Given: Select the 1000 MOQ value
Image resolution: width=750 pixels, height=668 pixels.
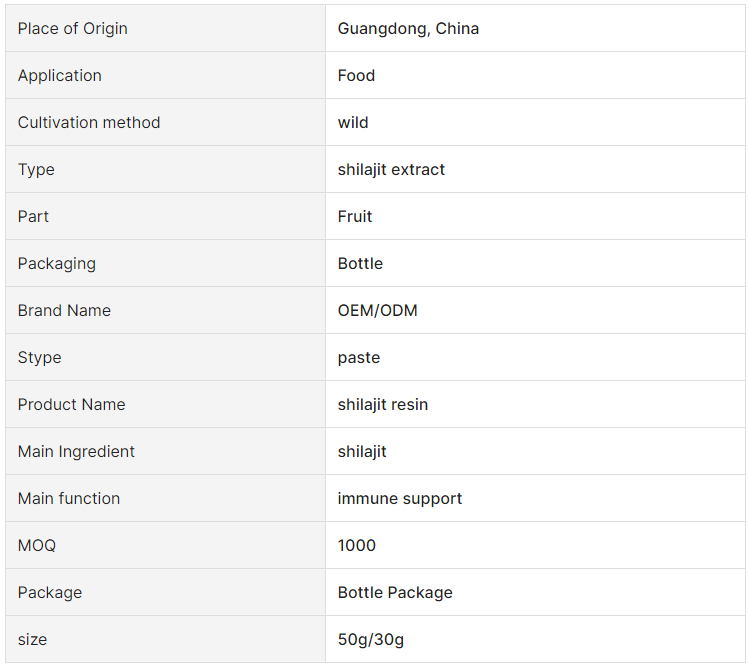Looking at the screenshot, I should point(357,545).
